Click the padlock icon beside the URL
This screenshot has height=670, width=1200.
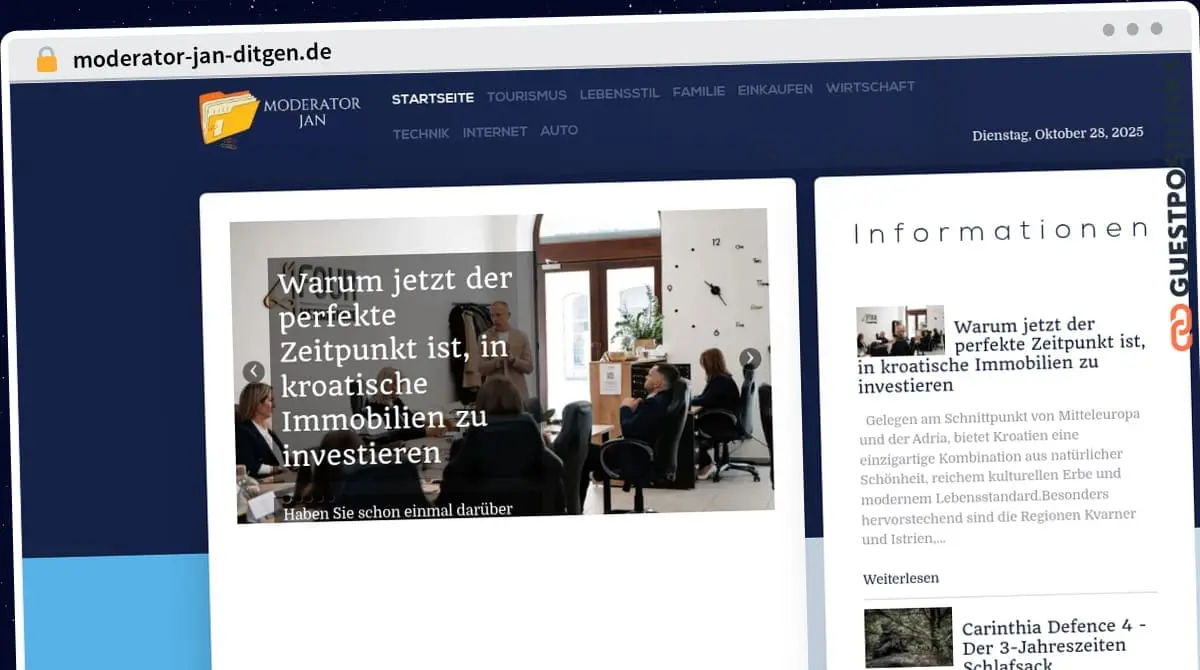(x=47, y=60)
